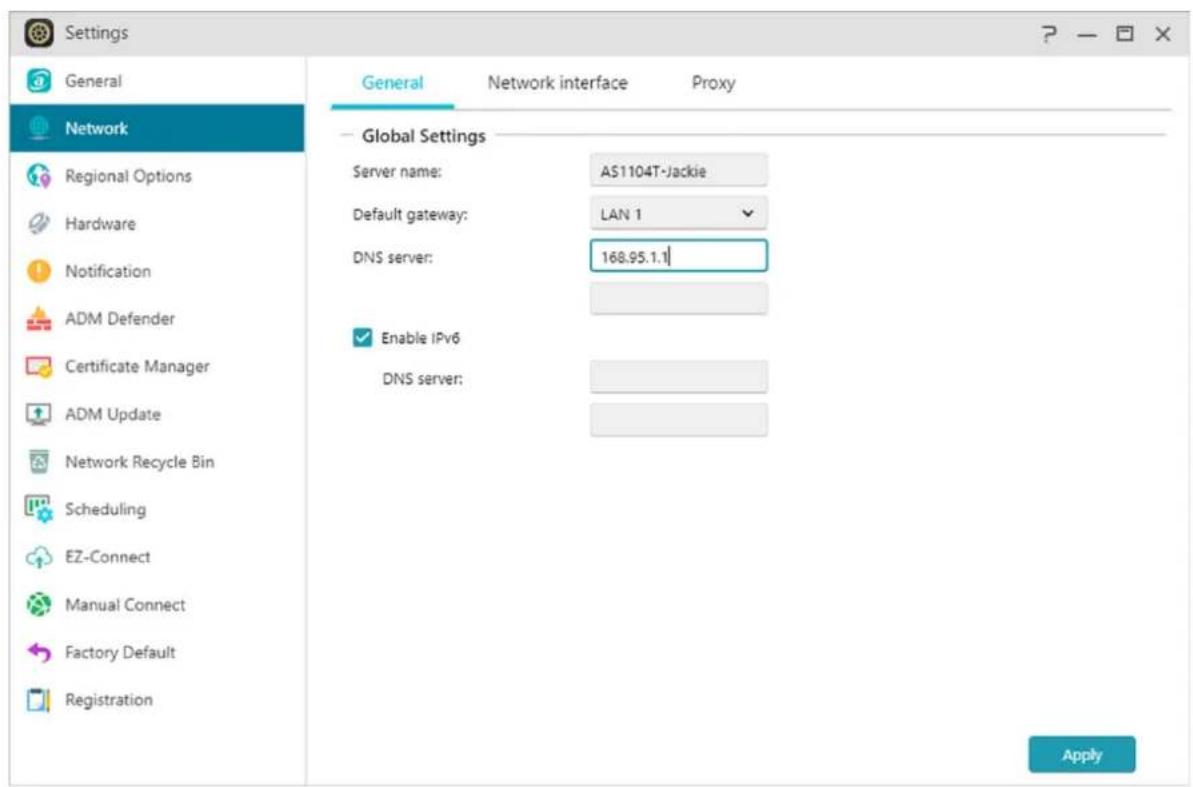Select the Factory Default arrow icon
The height and width of the screenshot is (787, 1193).
[37, 653]
